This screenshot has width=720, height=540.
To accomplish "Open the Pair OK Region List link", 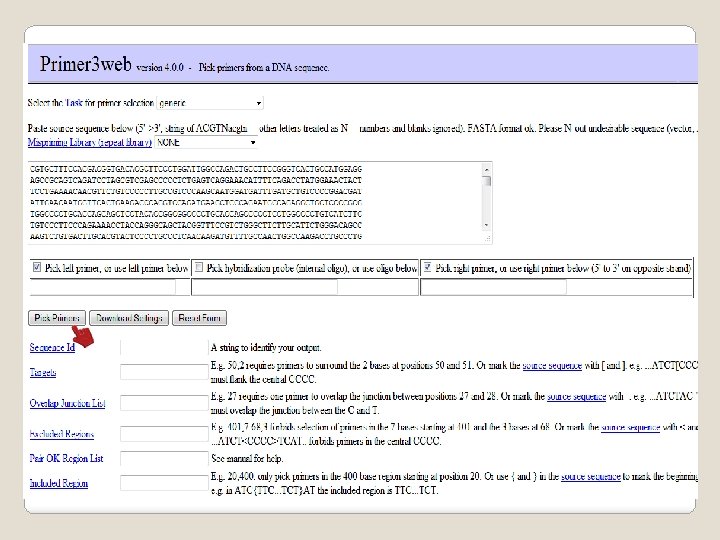I will pos(66,458).
